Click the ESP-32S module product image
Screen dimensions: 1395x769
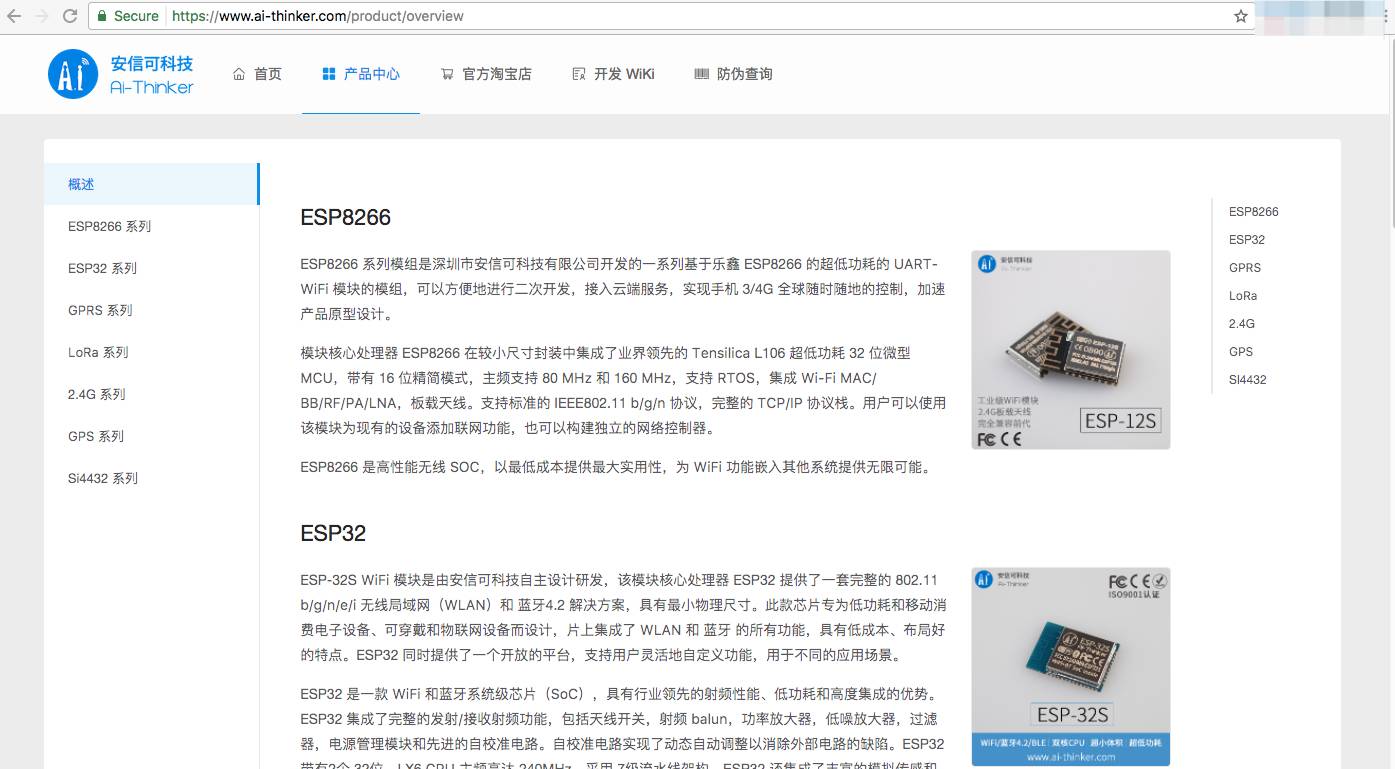(1071, 667)
